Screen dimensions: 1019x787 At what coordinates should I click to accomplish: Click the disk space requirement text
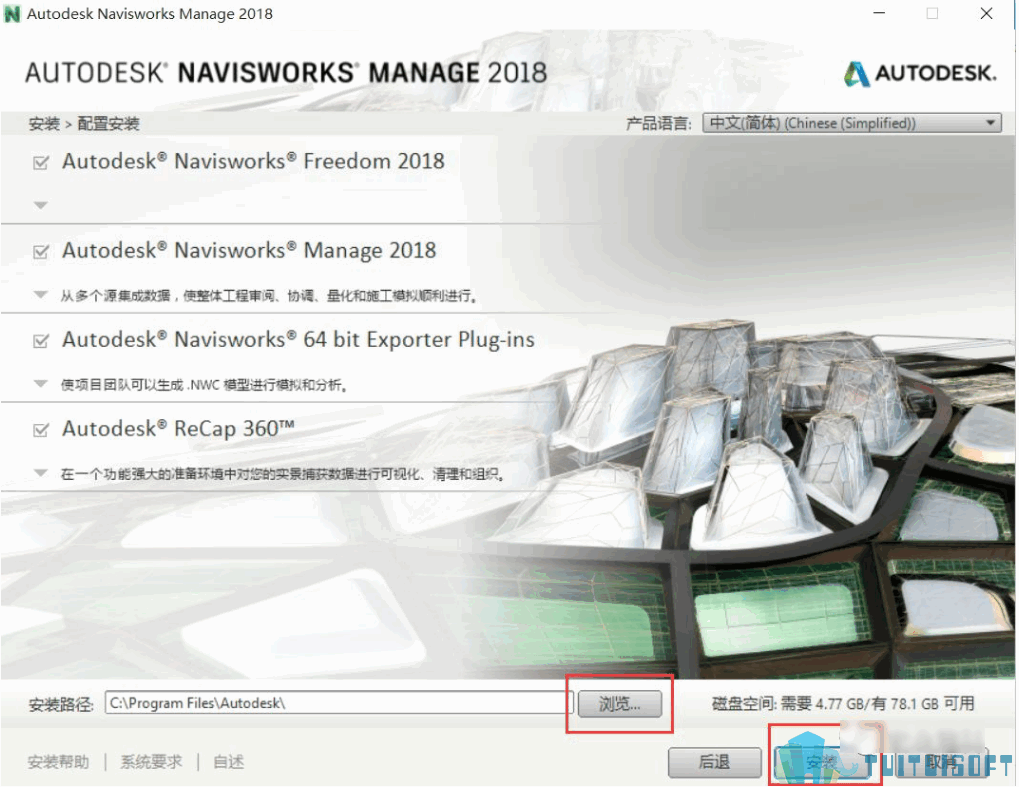(x=843, y=703)
